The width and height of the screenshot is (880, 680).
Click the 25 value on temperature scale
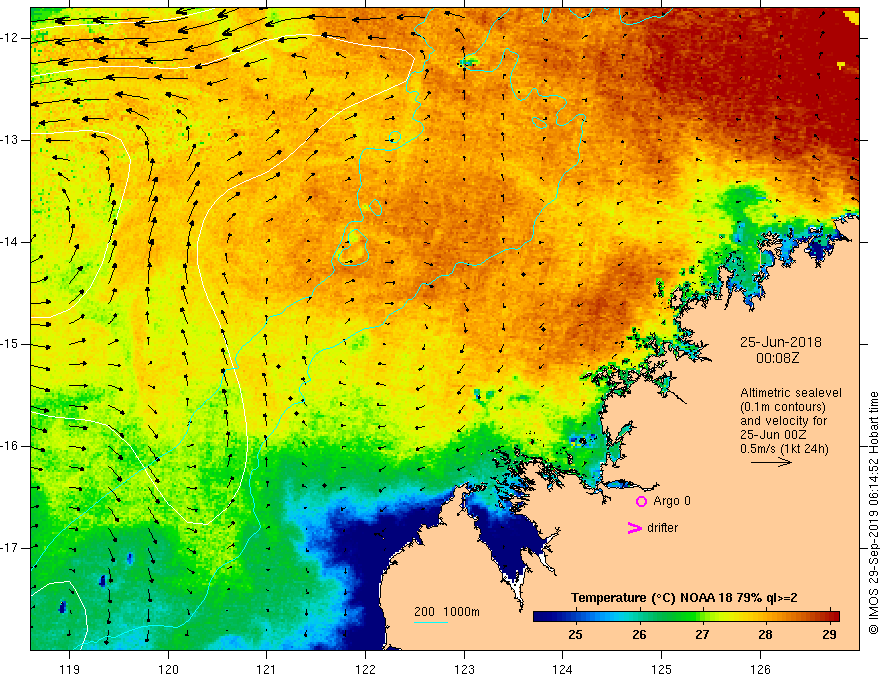click(575, 635)
